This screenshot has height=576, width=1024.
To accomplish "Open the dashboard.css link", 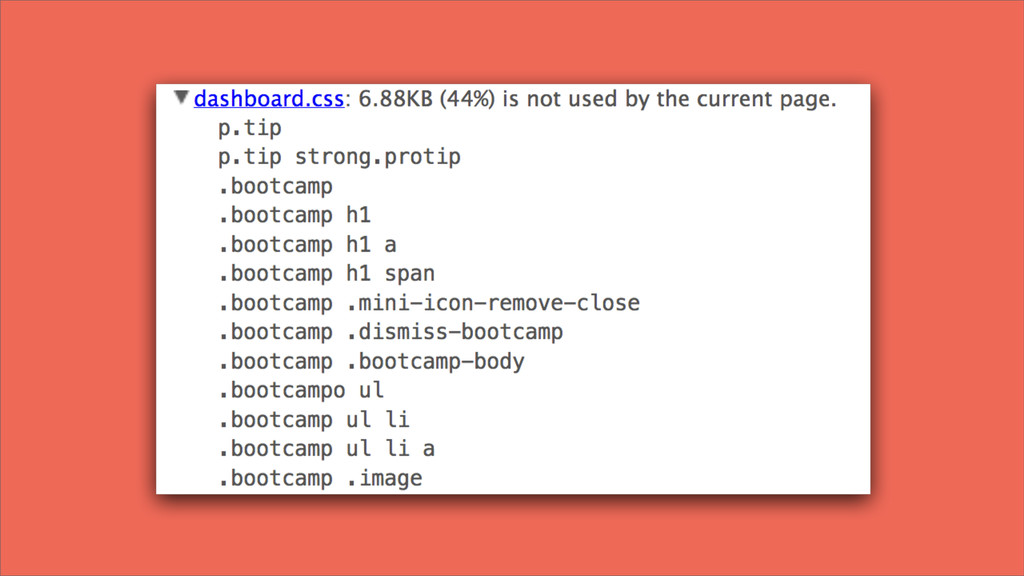I will pyautogui.click(x=268, y=99).
